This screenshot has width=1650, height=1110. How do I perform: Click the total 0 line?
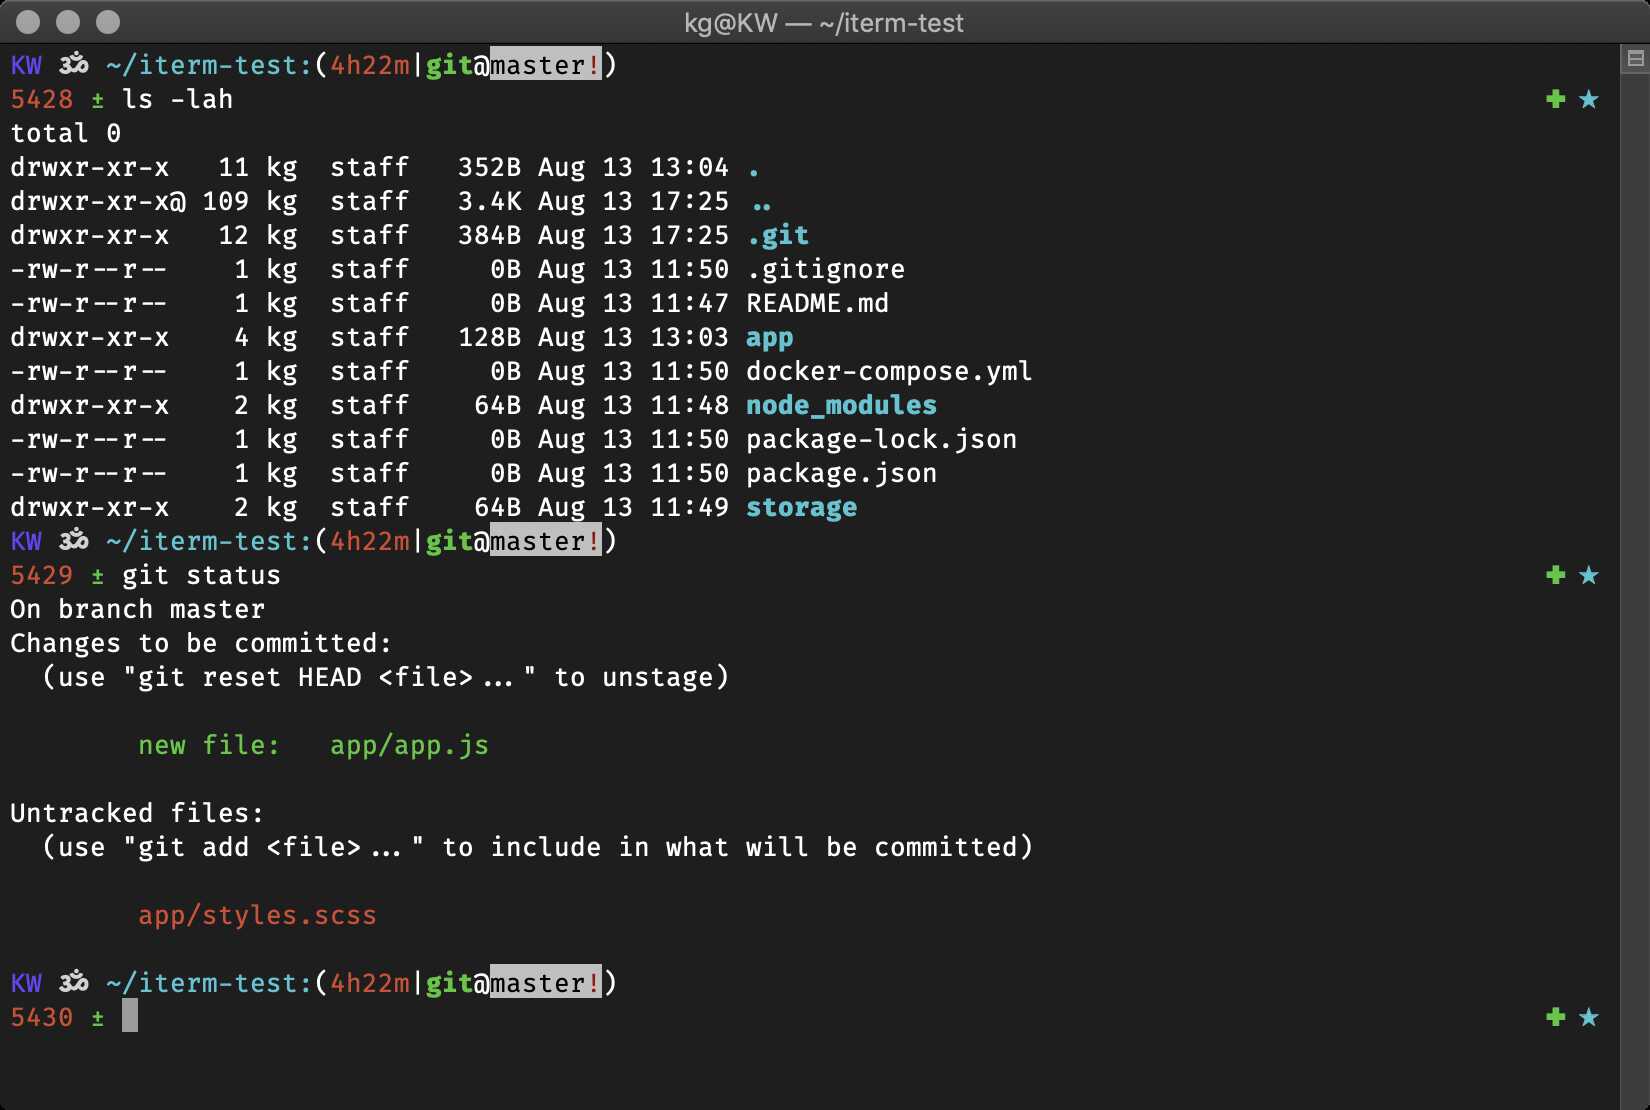coord(66,133)
